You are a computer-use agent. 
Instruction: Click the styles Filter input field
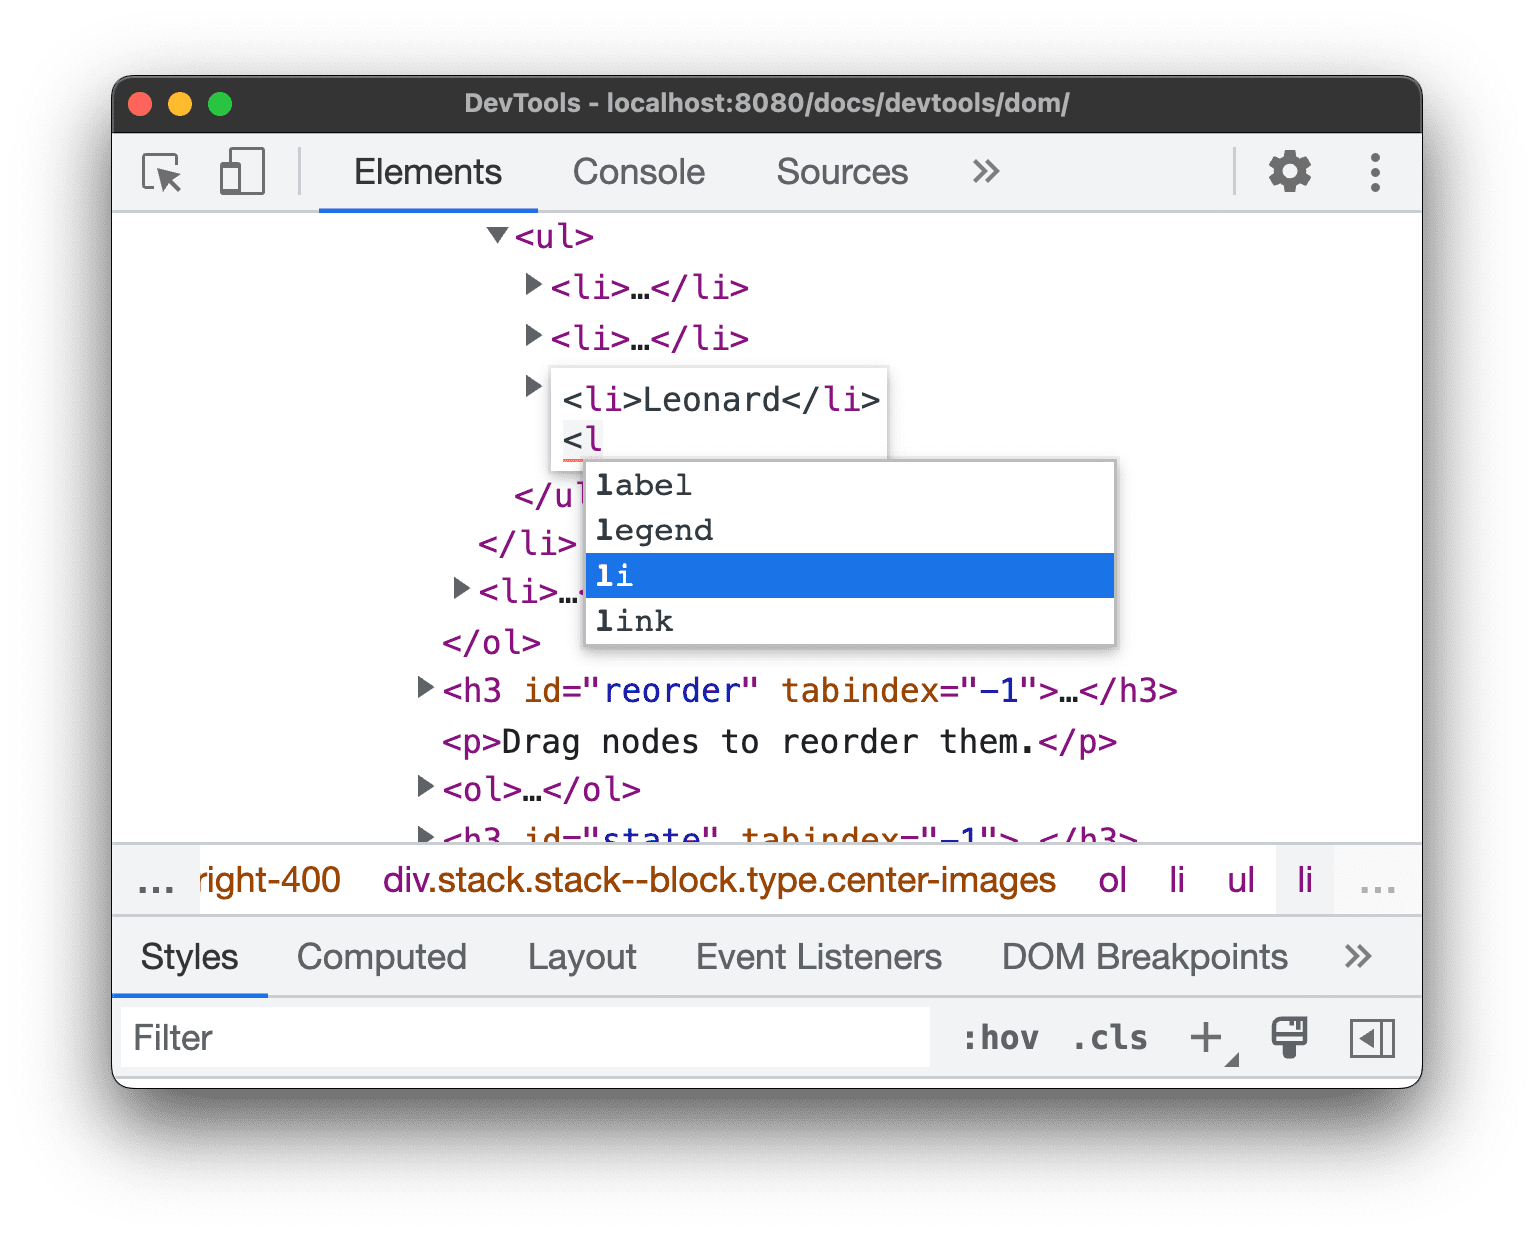(x=400, y=1038)
